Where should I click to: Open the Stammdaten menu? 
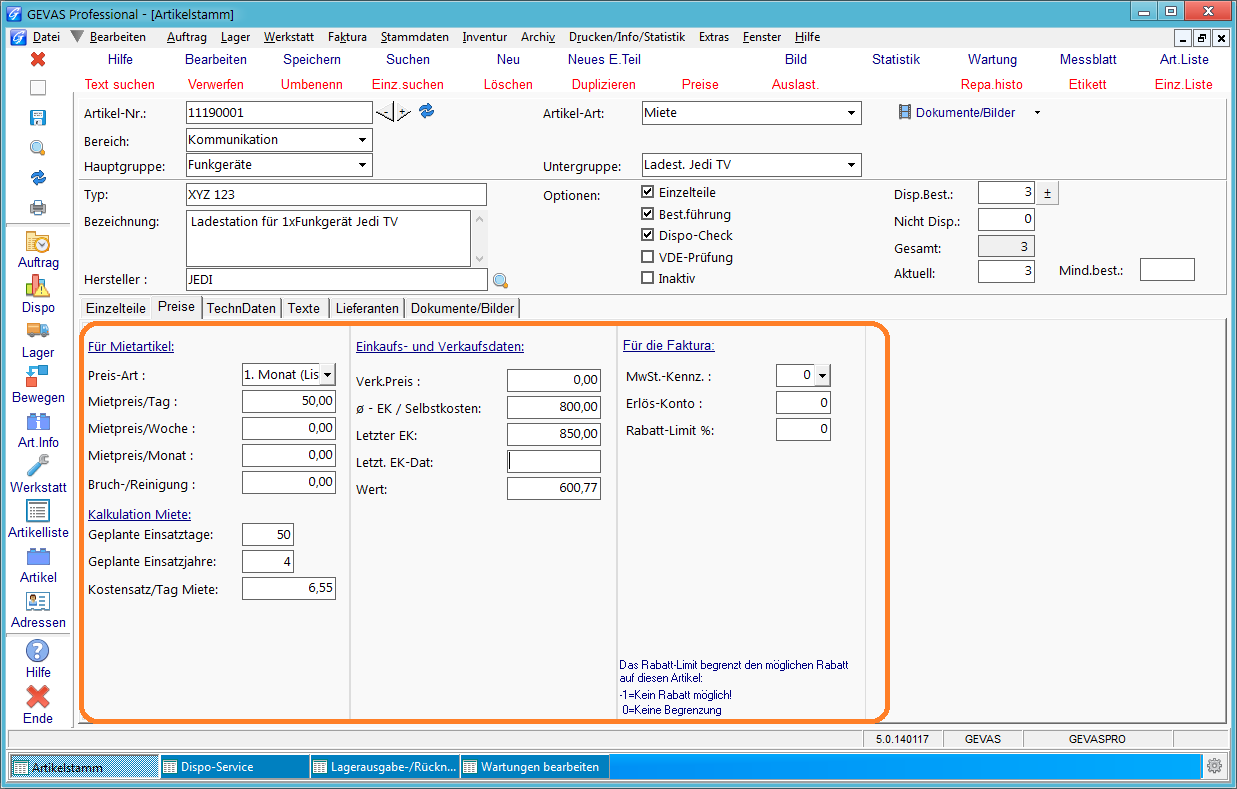point(415,37)
